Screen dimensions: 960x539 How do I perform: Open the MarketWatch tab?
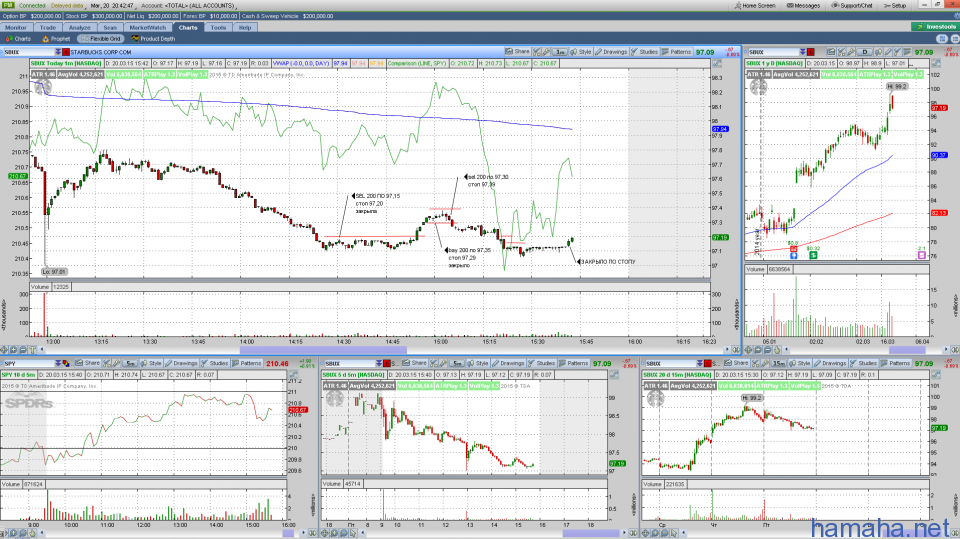pos(148,28)
